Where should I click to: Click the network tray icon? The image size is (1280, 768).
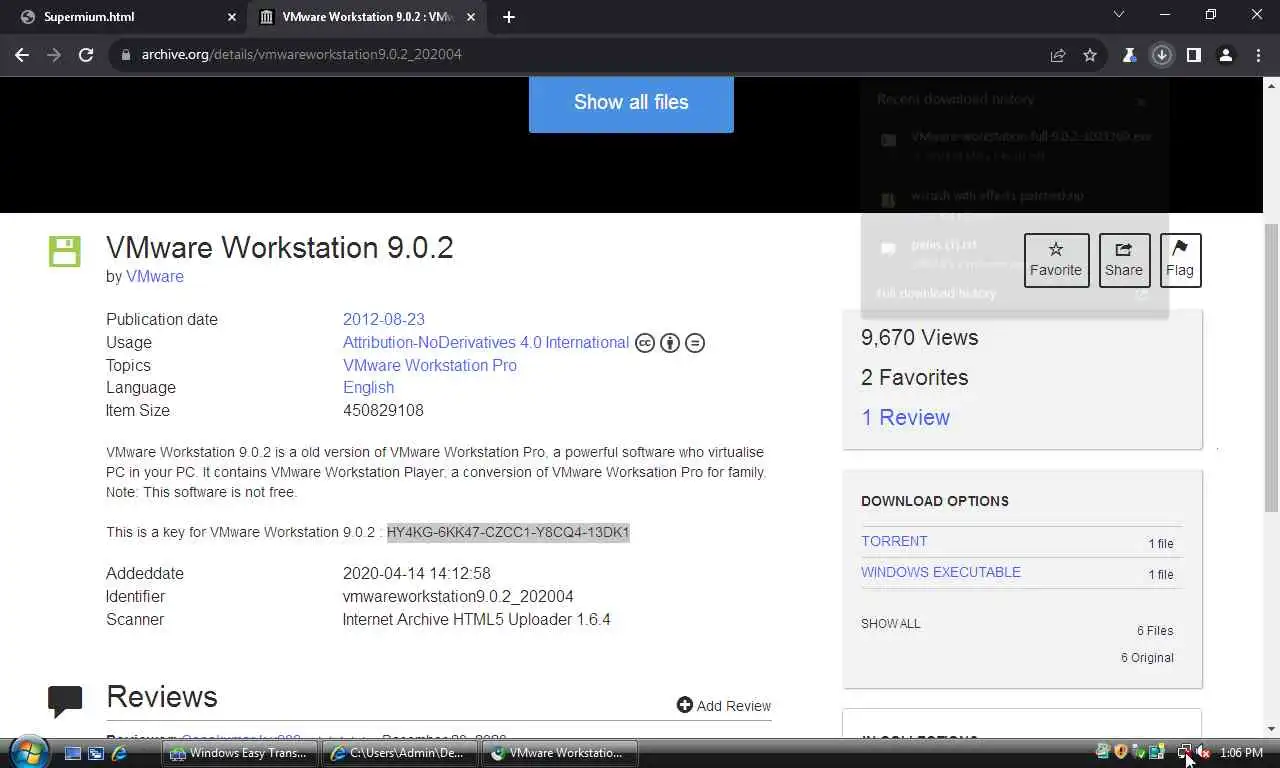pyautogui.click(x=1185, y=752)
